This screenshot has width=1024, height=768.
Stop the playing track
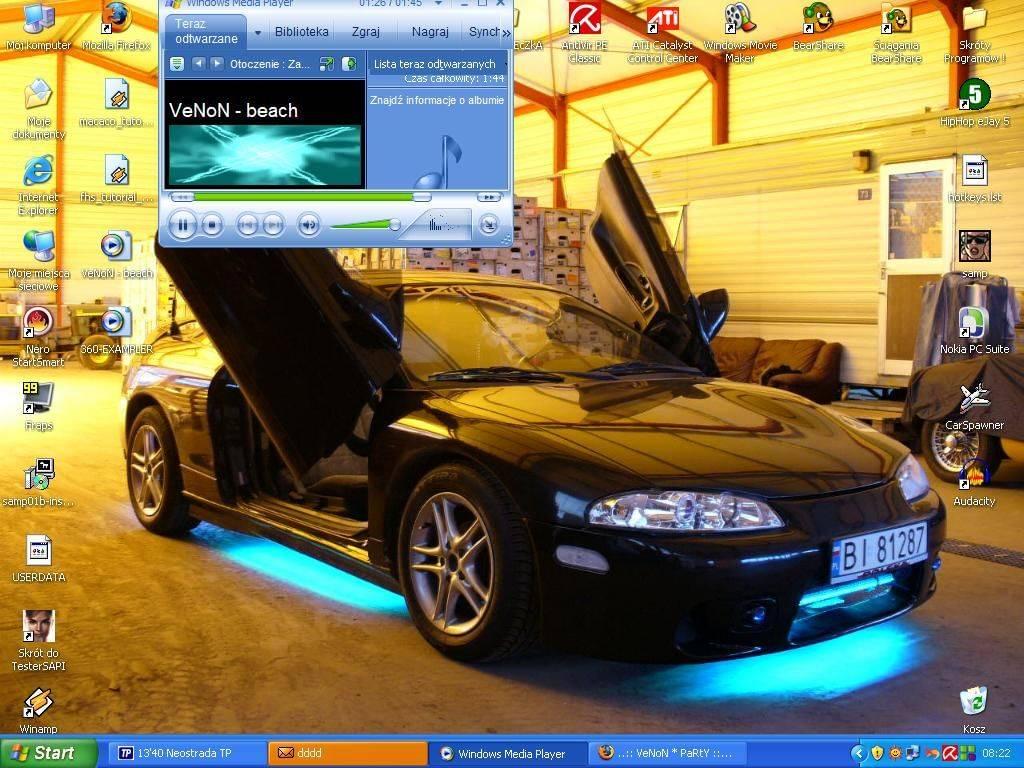click(212, 225)
